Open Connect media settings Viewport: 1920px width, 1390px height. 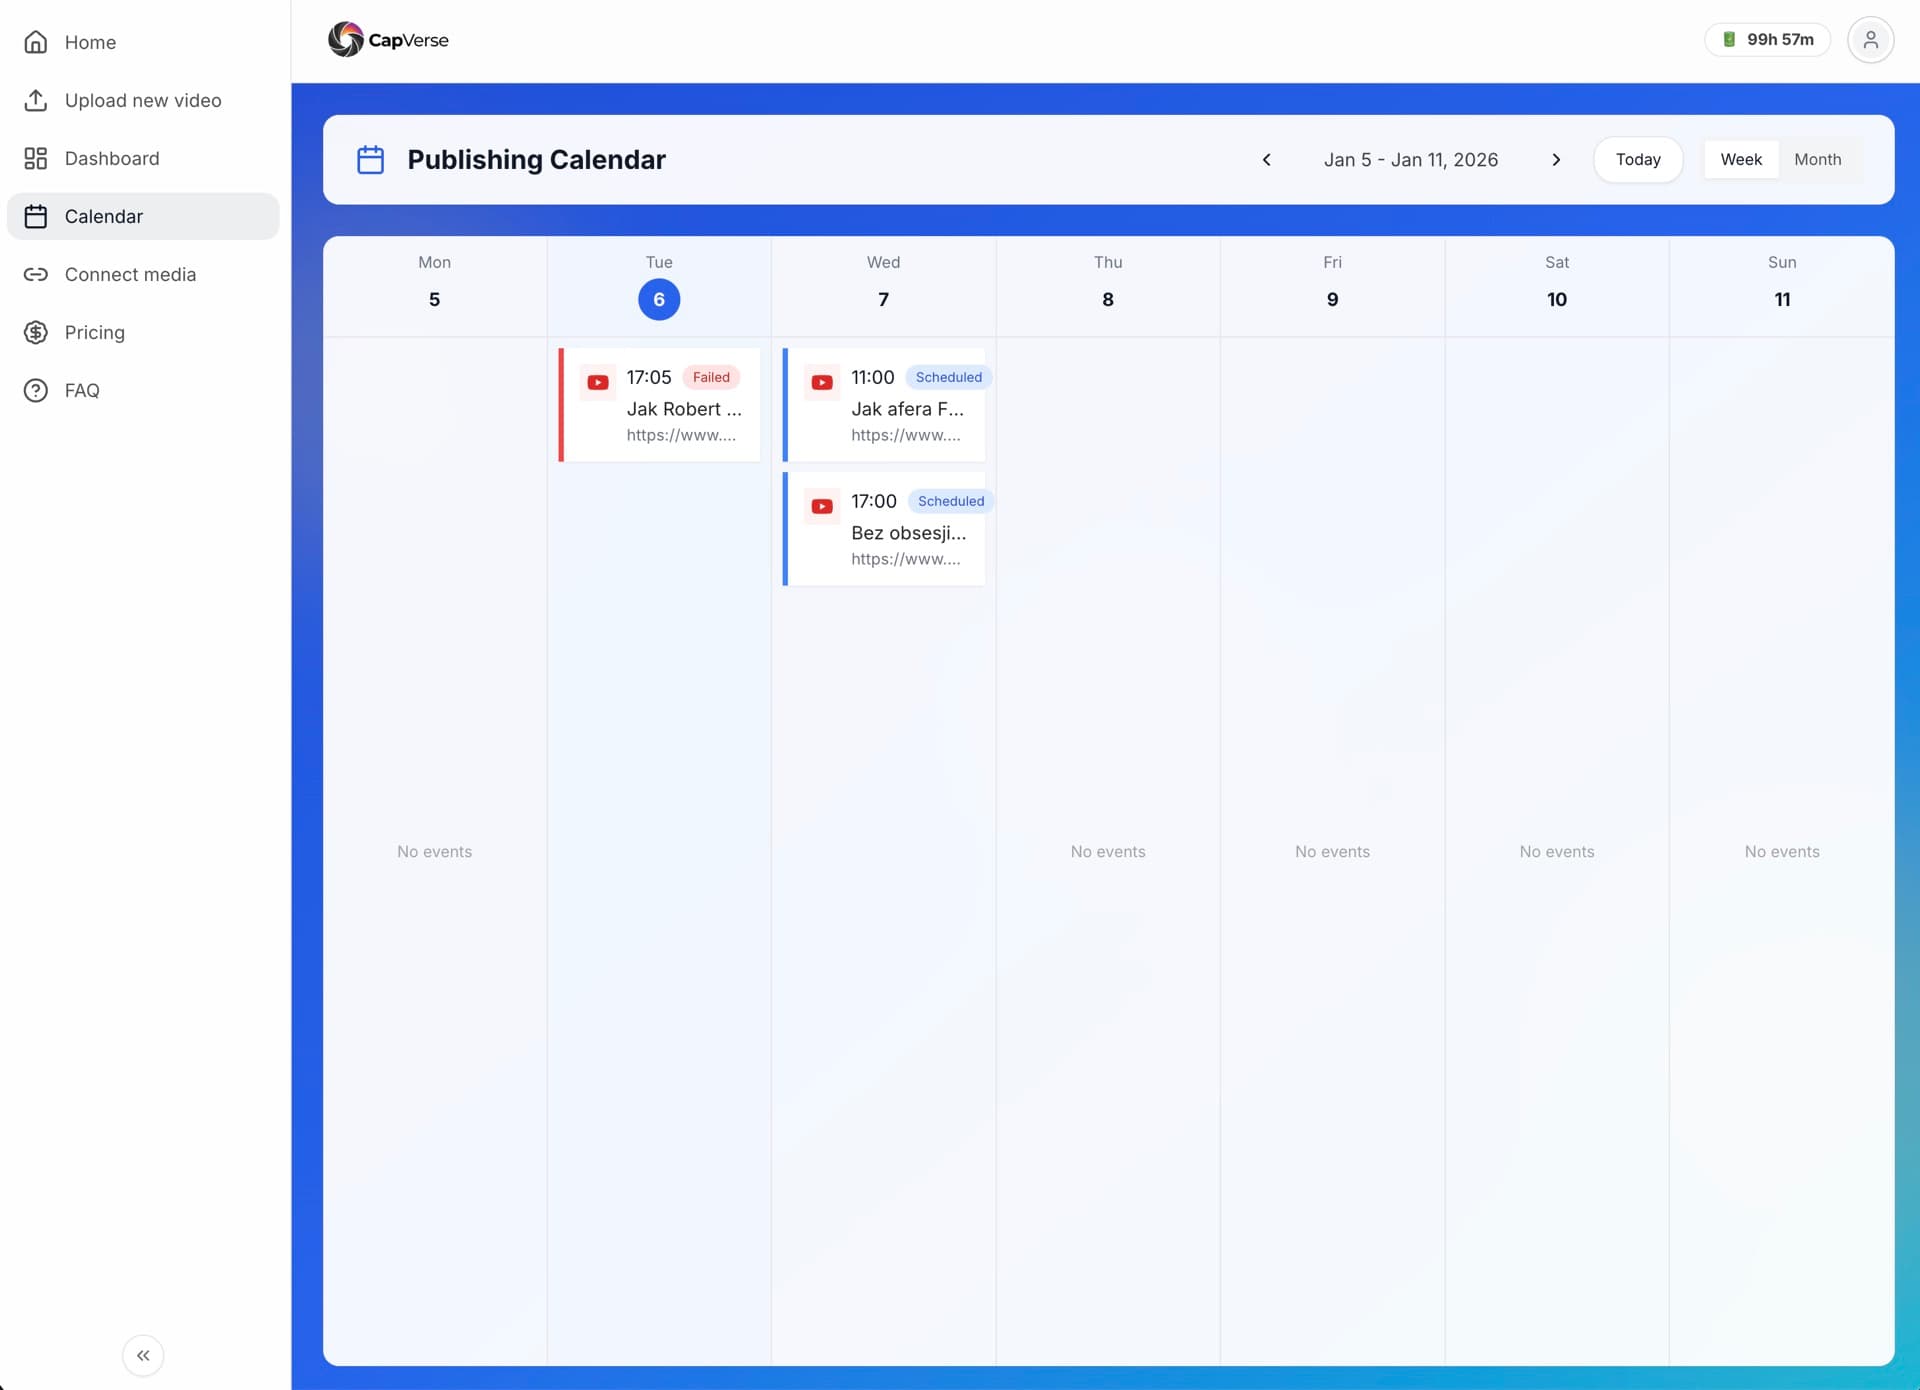(x=130, y=274)
